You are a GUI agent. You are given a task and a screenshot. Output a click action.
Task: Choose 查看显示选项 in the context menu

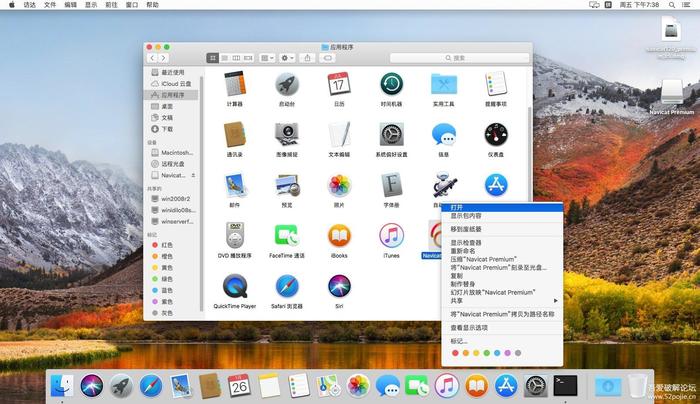tap(502, 328)
